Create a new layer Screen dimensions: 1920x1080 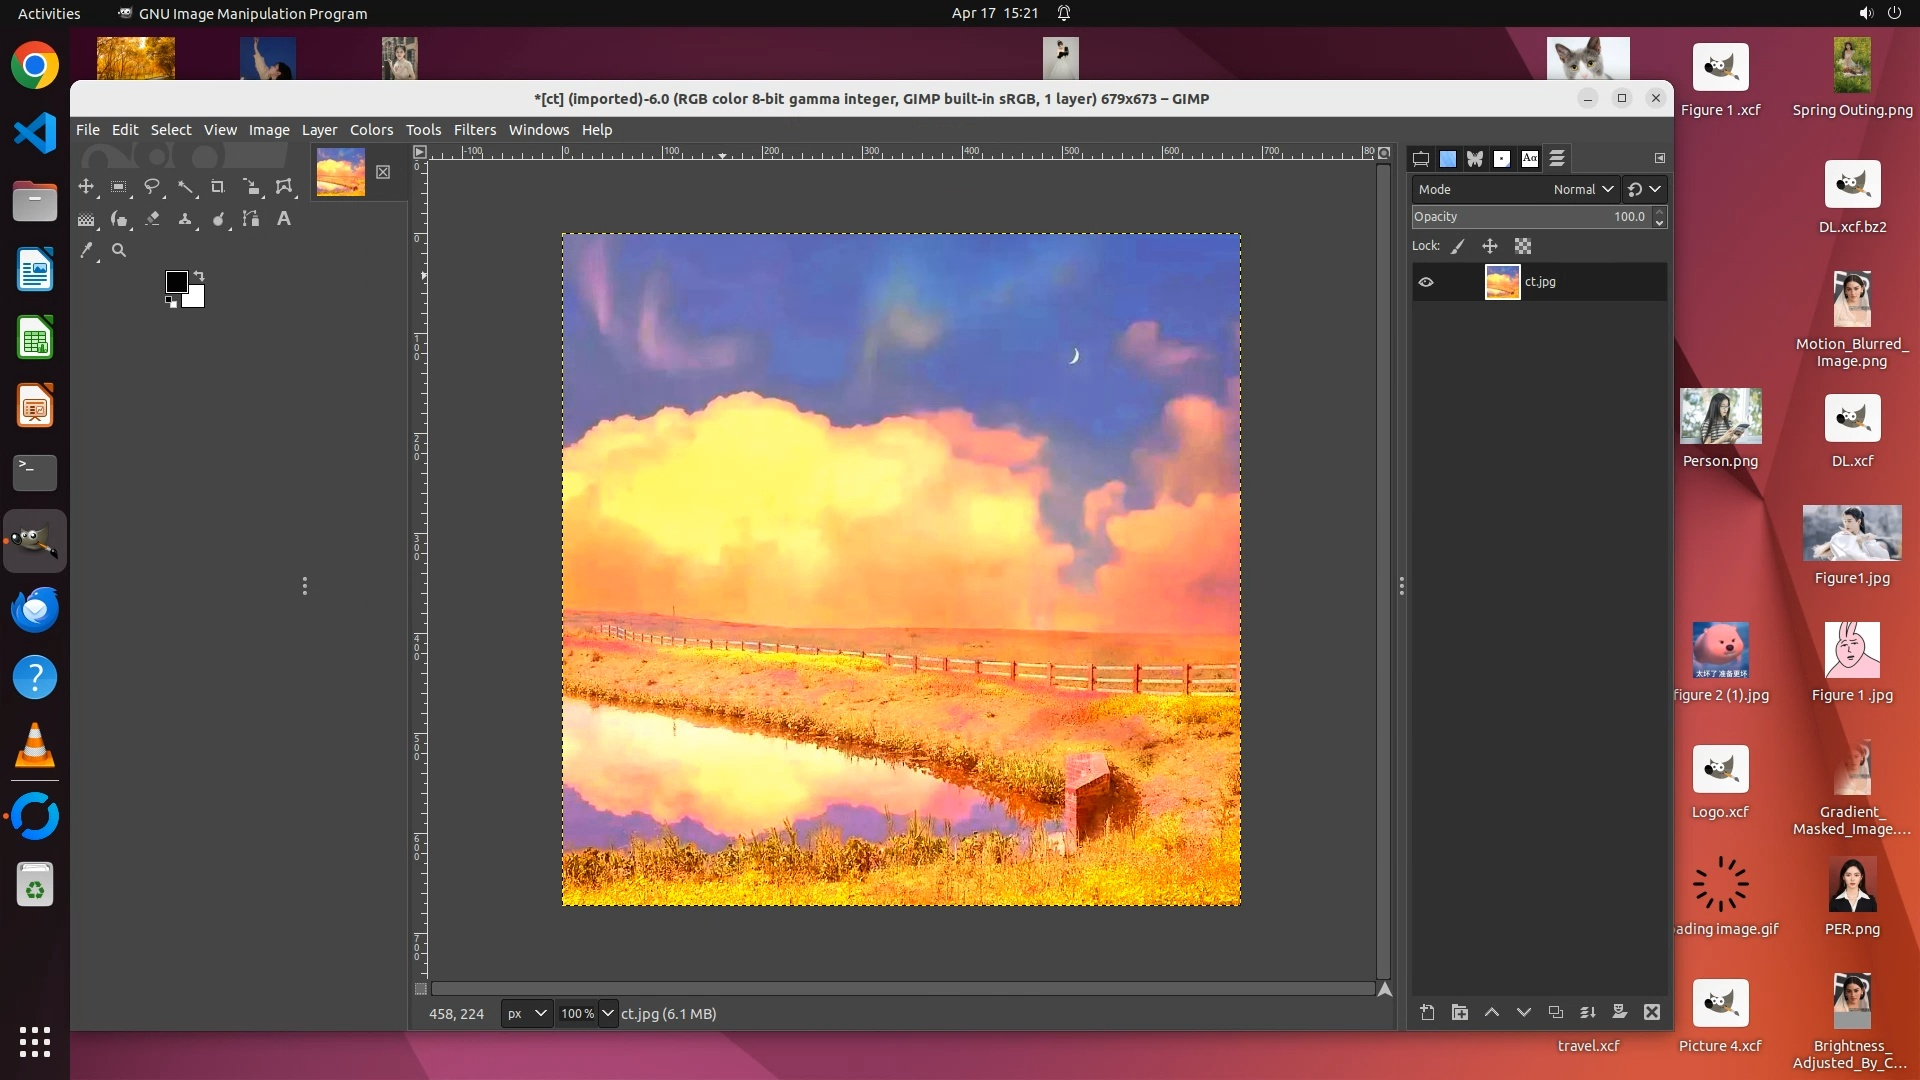[x=1427, y=1012]
